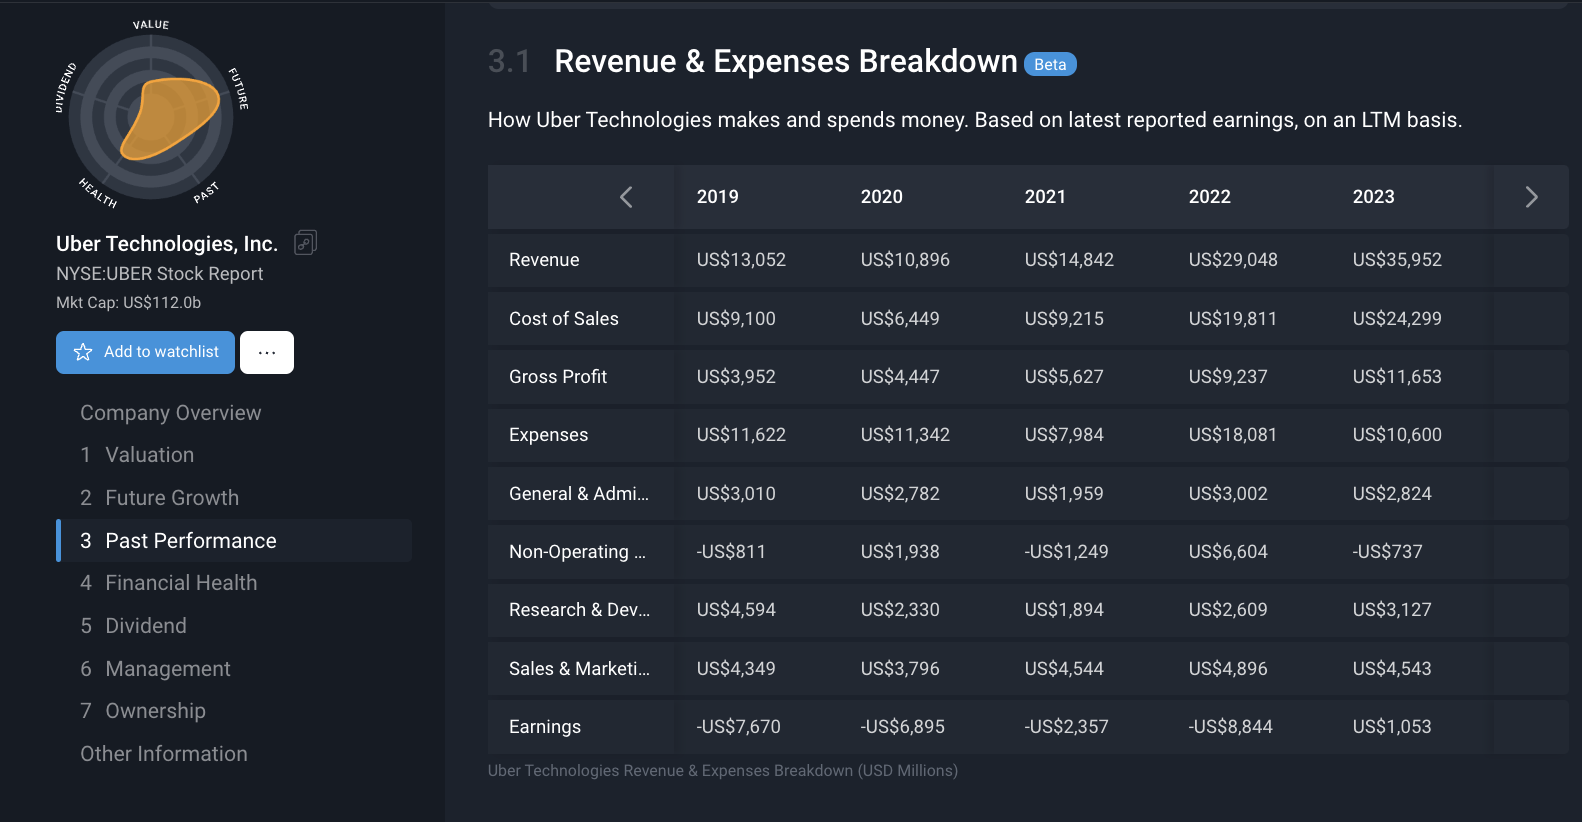Click 2023 earnings value US$1,053
The image size is (1582, 822).
click(x=1392, y=727)
